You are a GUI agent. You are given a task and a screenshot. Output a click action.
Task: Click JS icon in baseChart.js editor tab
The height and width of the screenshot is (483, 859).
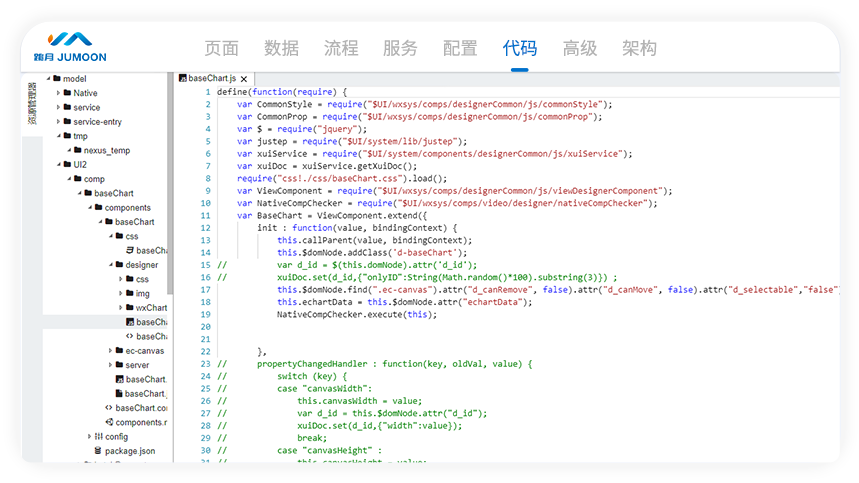point(183,78)
